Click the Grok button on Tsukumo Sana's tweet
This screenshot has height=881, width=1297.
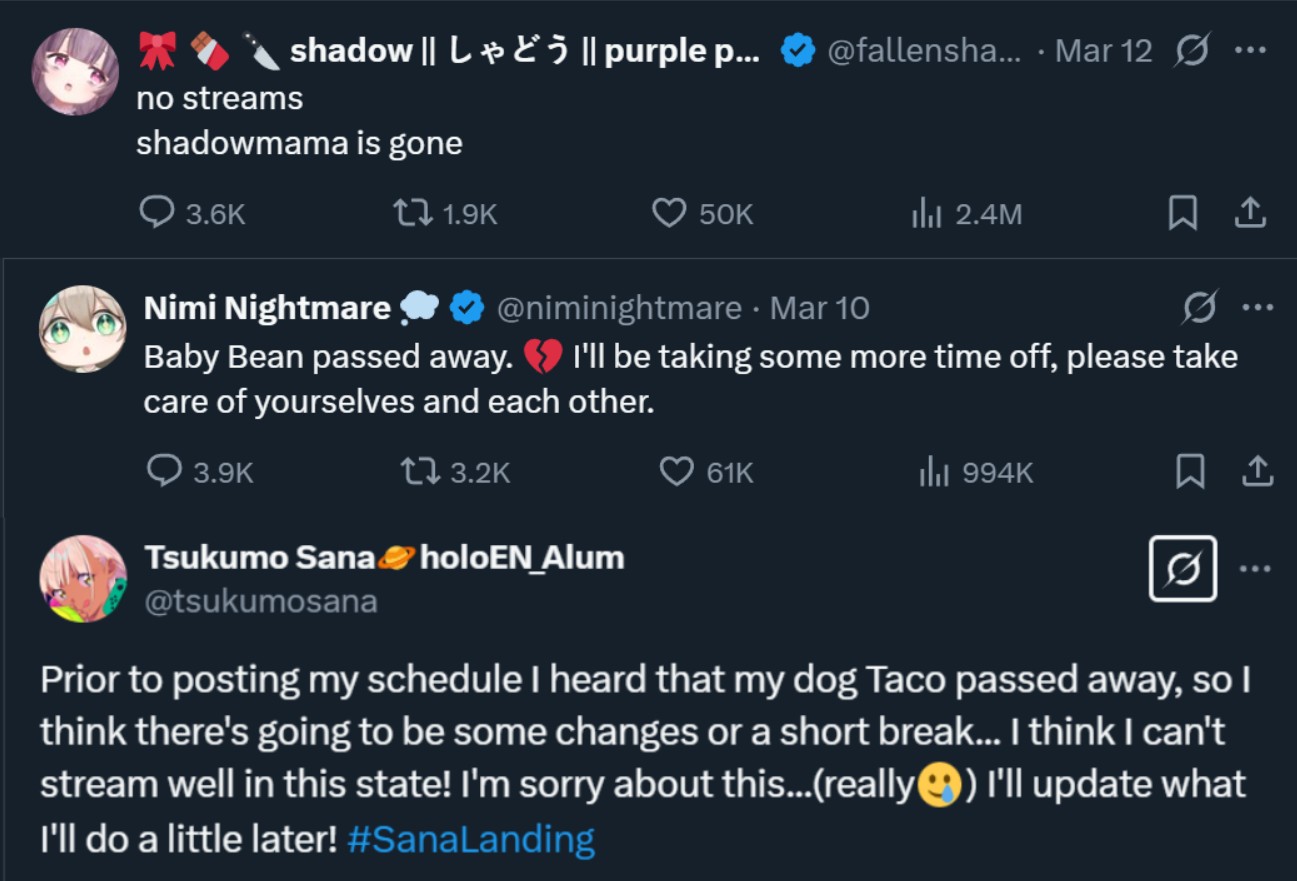pyautogui.click(x=1183, y=568)
